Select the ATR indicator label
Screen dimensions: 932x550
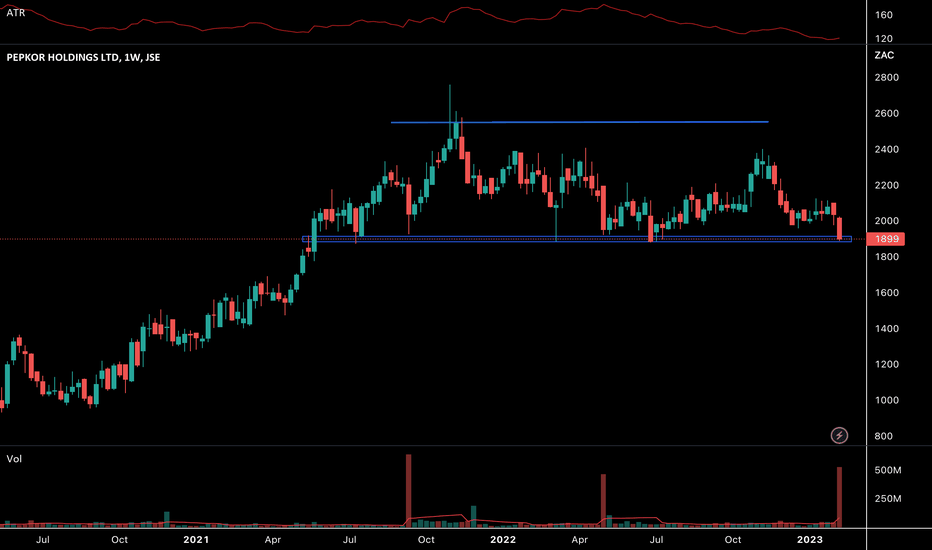pyautogui.click(x=15, y=12)
